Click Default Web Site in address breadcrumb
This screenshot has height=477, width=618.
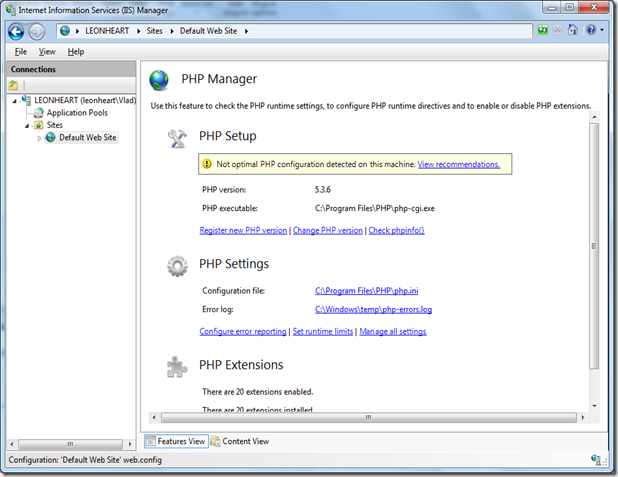click(x=208, y=31)
